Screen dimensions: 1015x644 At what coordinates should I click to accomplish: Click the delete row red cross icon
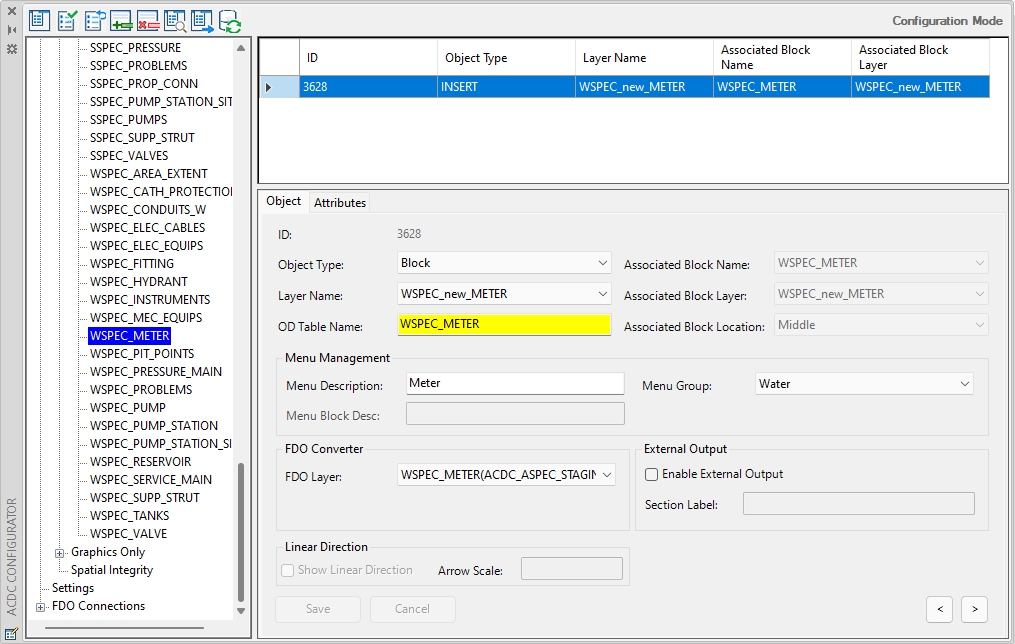pyautogui.click(x=148, y=21)
